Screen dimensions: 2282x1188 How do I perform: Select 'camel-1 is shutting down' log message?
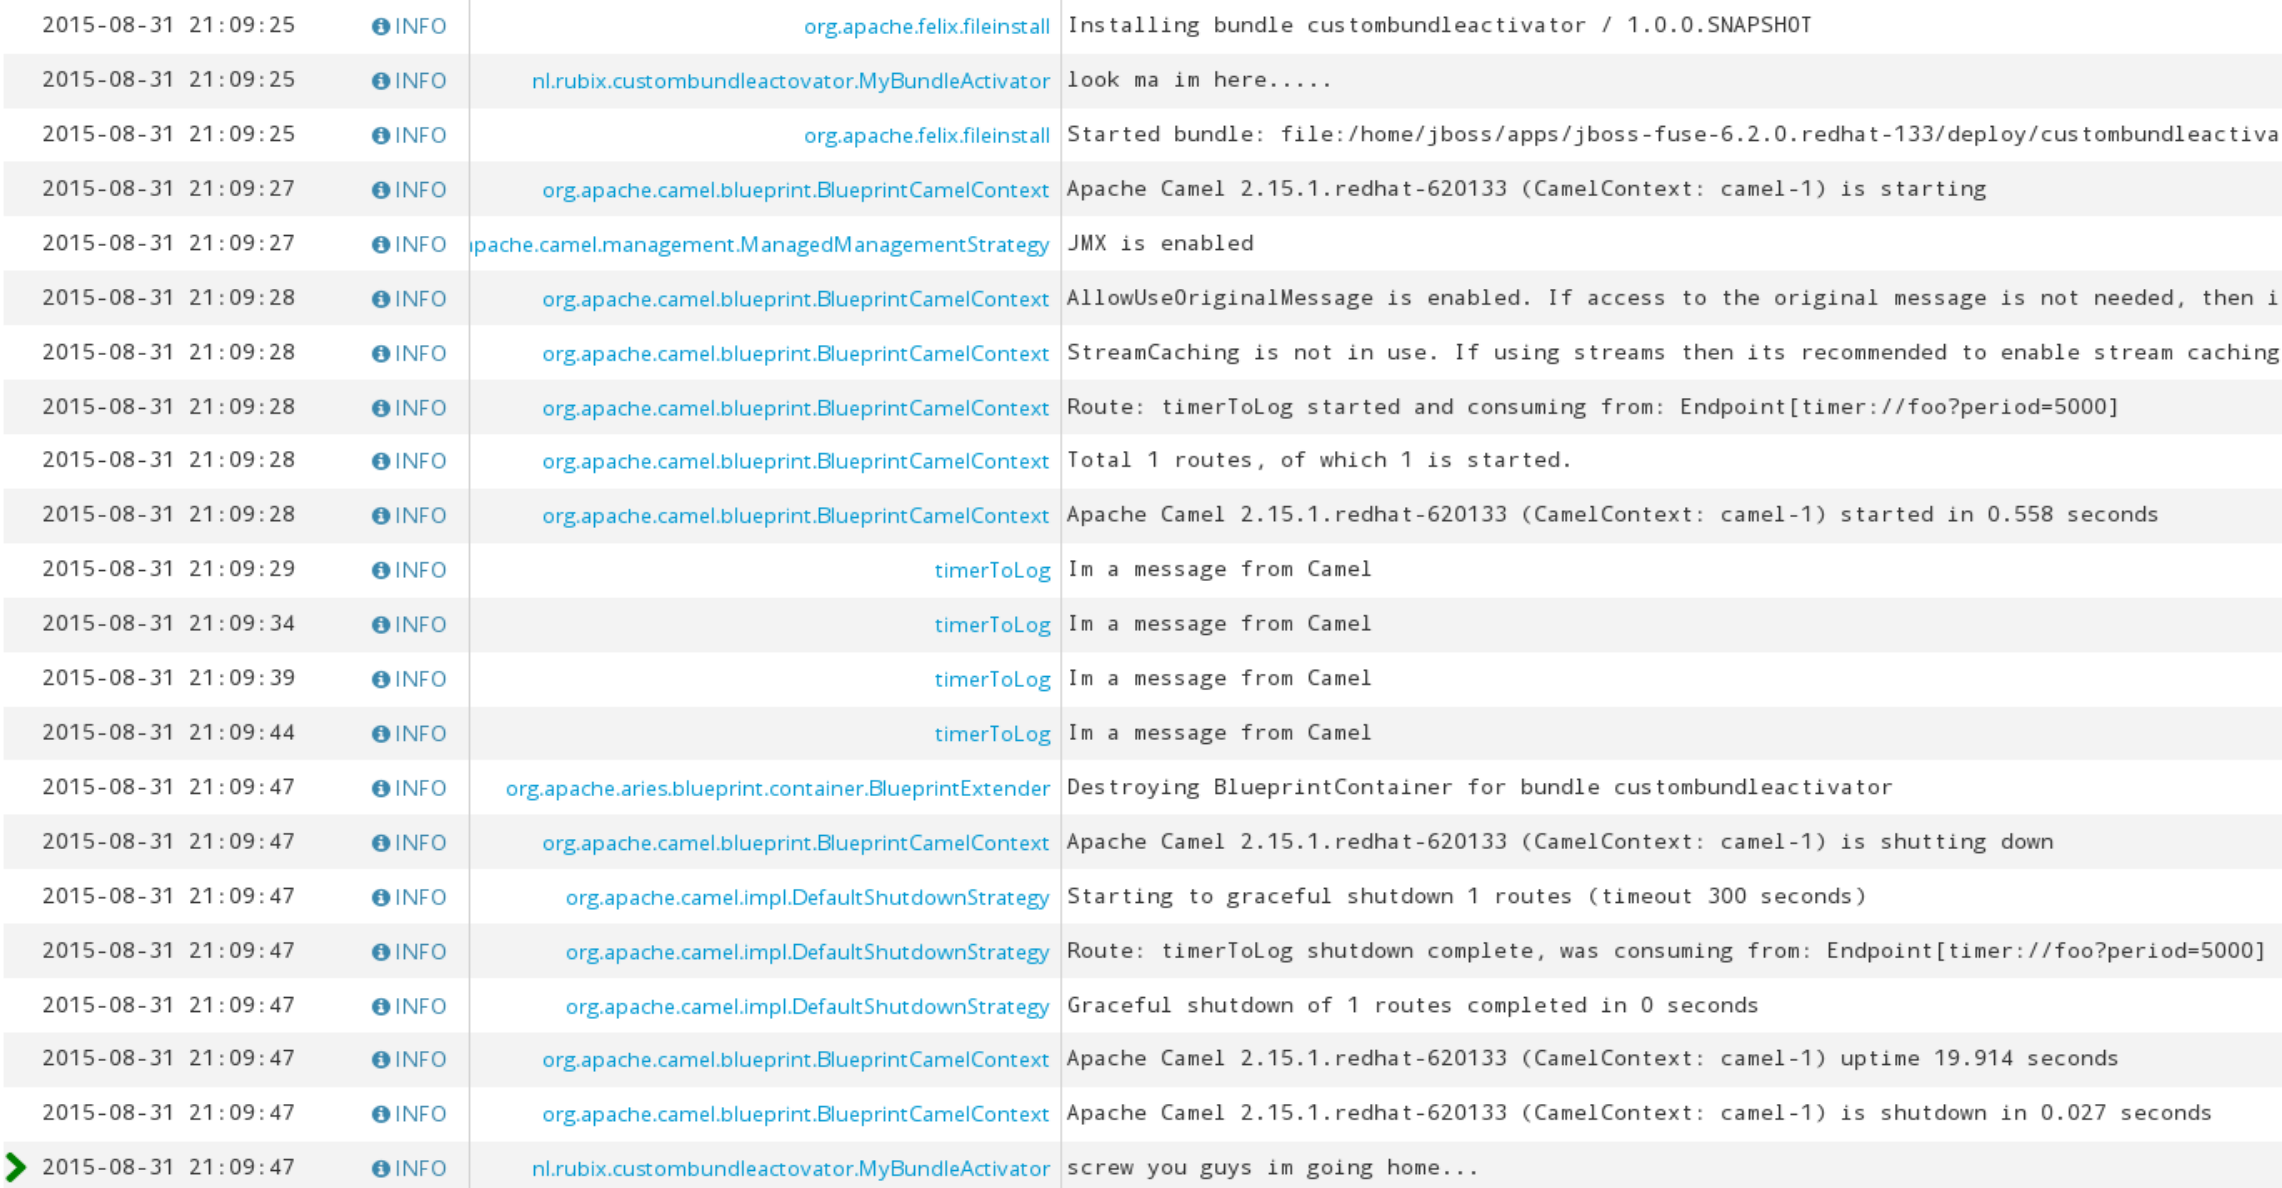1559,842
